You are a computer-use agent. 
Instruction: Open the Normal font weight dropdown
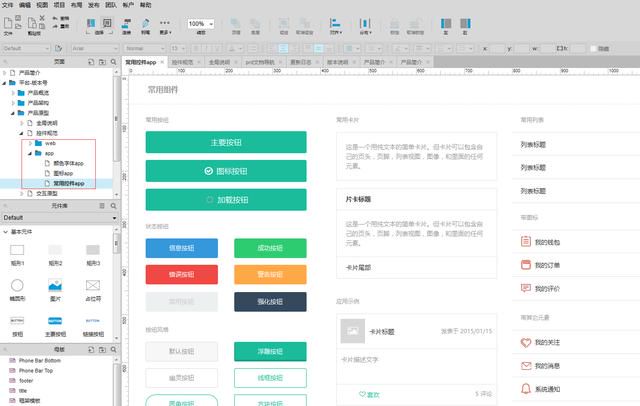tap(144, 49)
